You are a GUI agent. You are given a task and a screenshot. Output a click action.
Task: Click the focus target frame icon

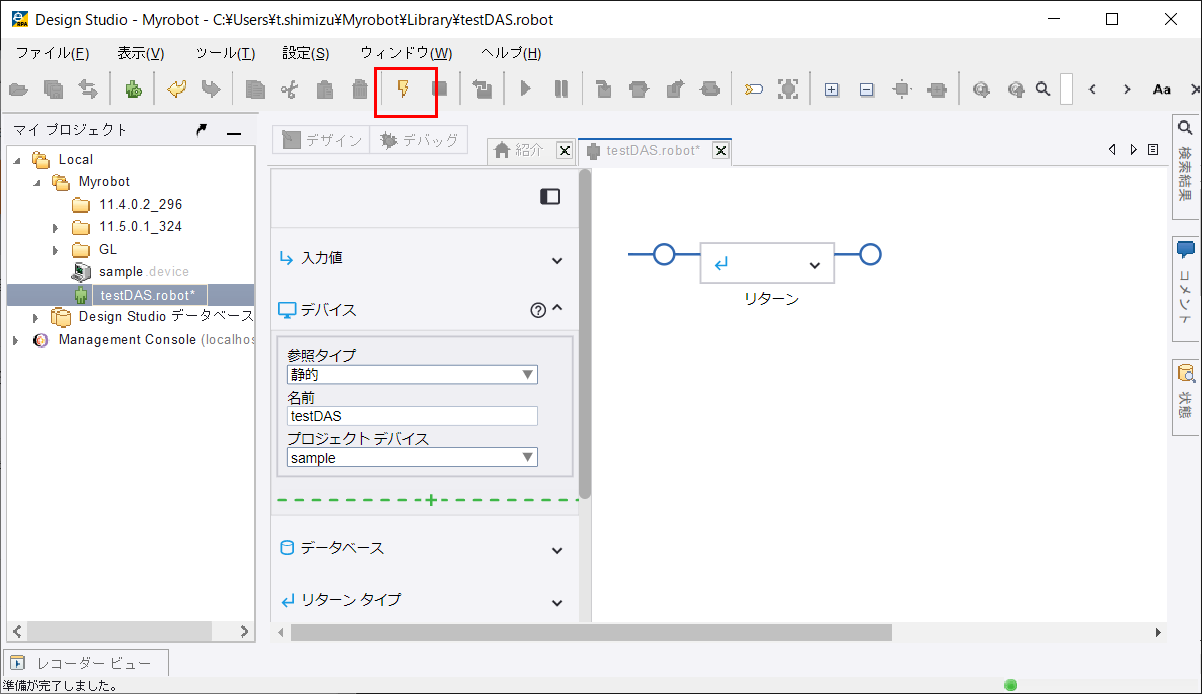(788, 89)
